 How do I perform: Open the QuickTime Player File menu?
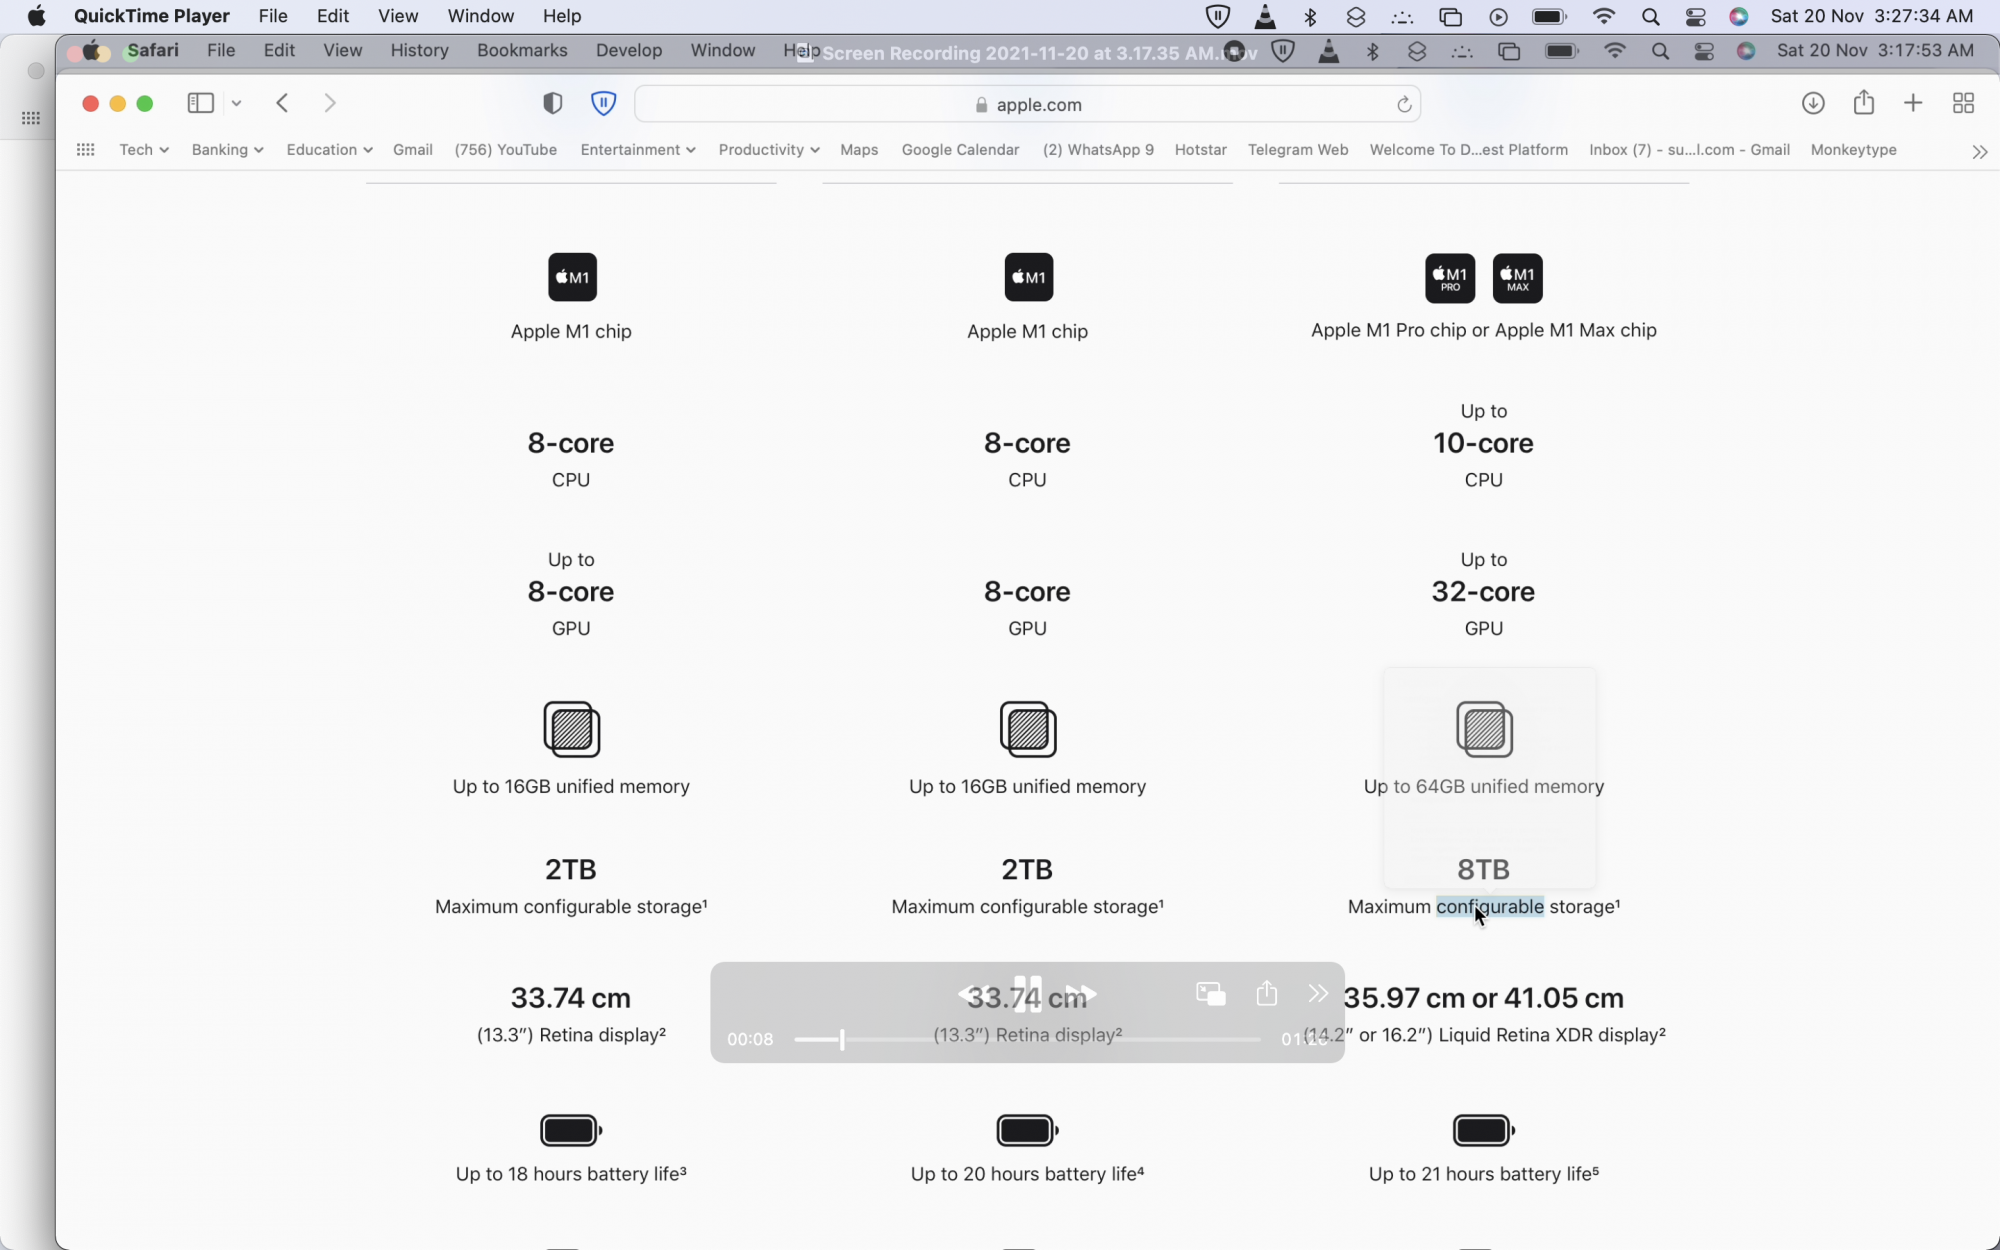272,16
